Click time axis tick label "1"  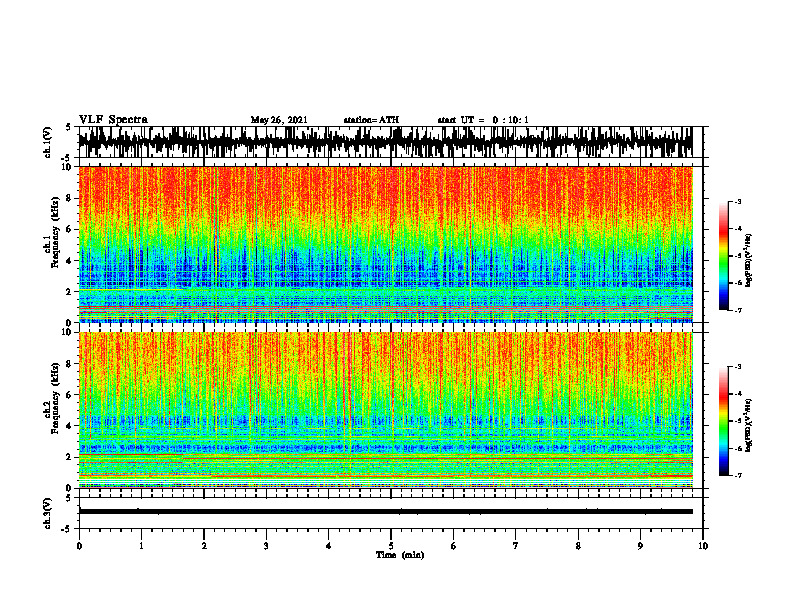click(141, 546)
